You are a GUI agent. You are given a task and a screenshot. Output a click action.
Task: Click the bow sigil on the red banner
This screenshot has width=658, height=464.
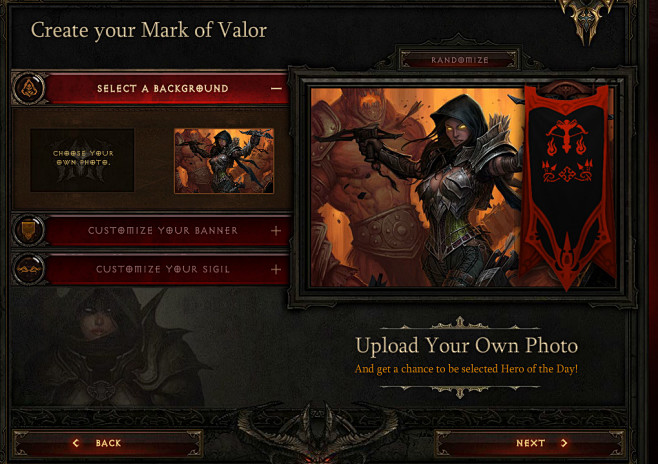pyautogui.click(x=567, y=137)
